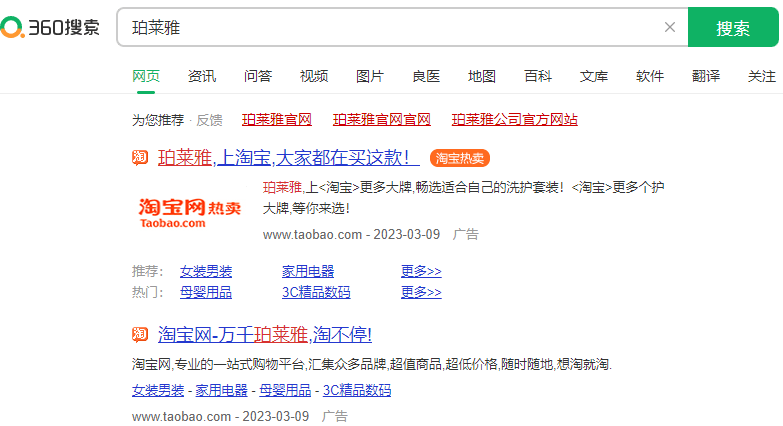This screenshot has width=783, height=426.
Task: Open result 珀莱雅,上淘宝,大家都在买这款!
Action: pyautogui.click(x=288, y=158)
